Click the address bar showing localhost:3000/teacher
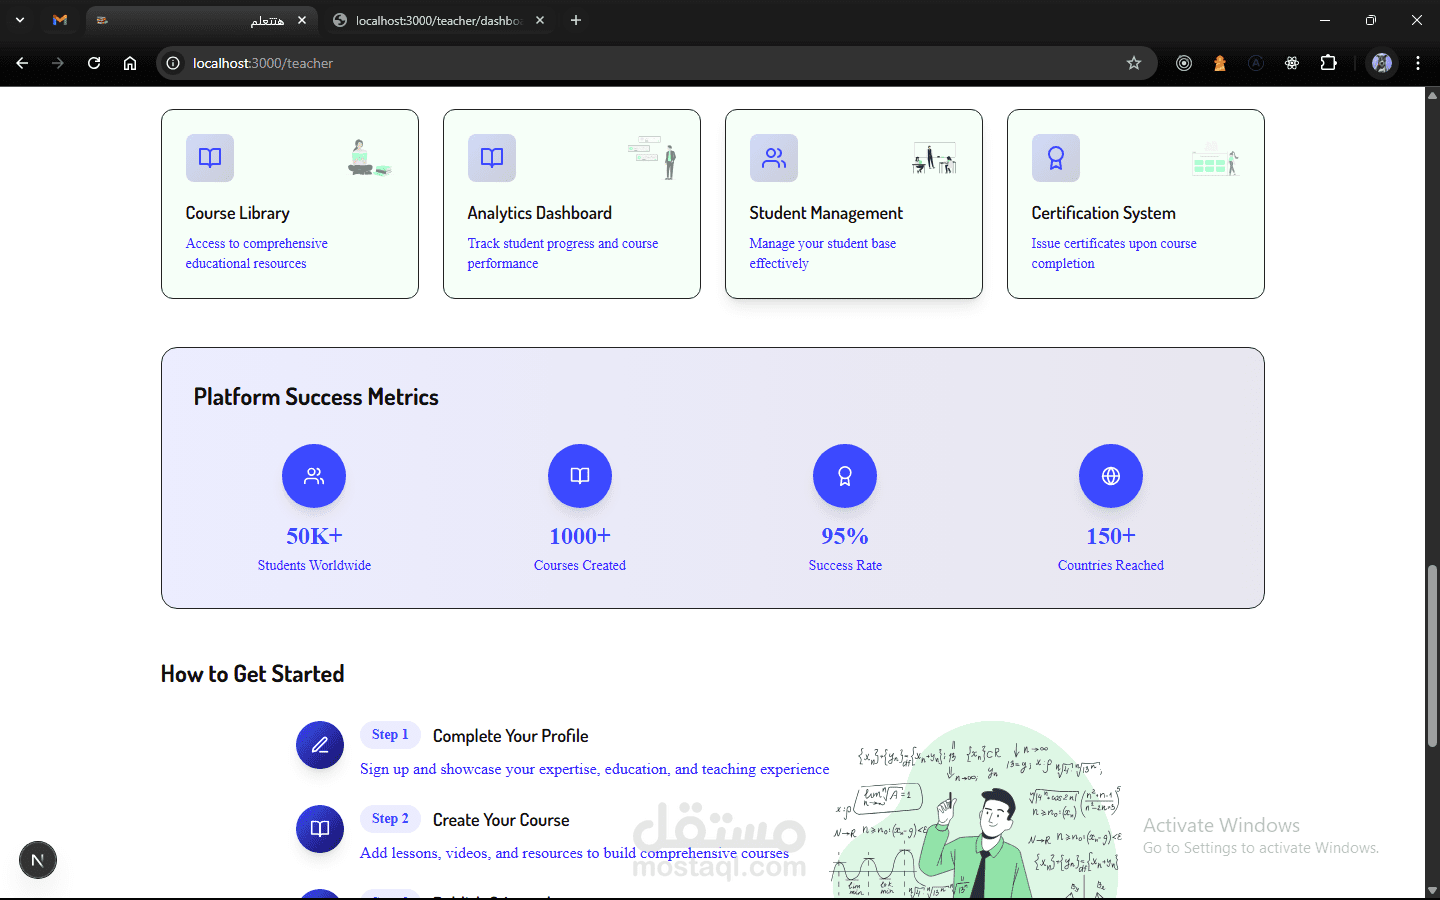Viewport: 1440px width, 900px height. click(640, 63)
